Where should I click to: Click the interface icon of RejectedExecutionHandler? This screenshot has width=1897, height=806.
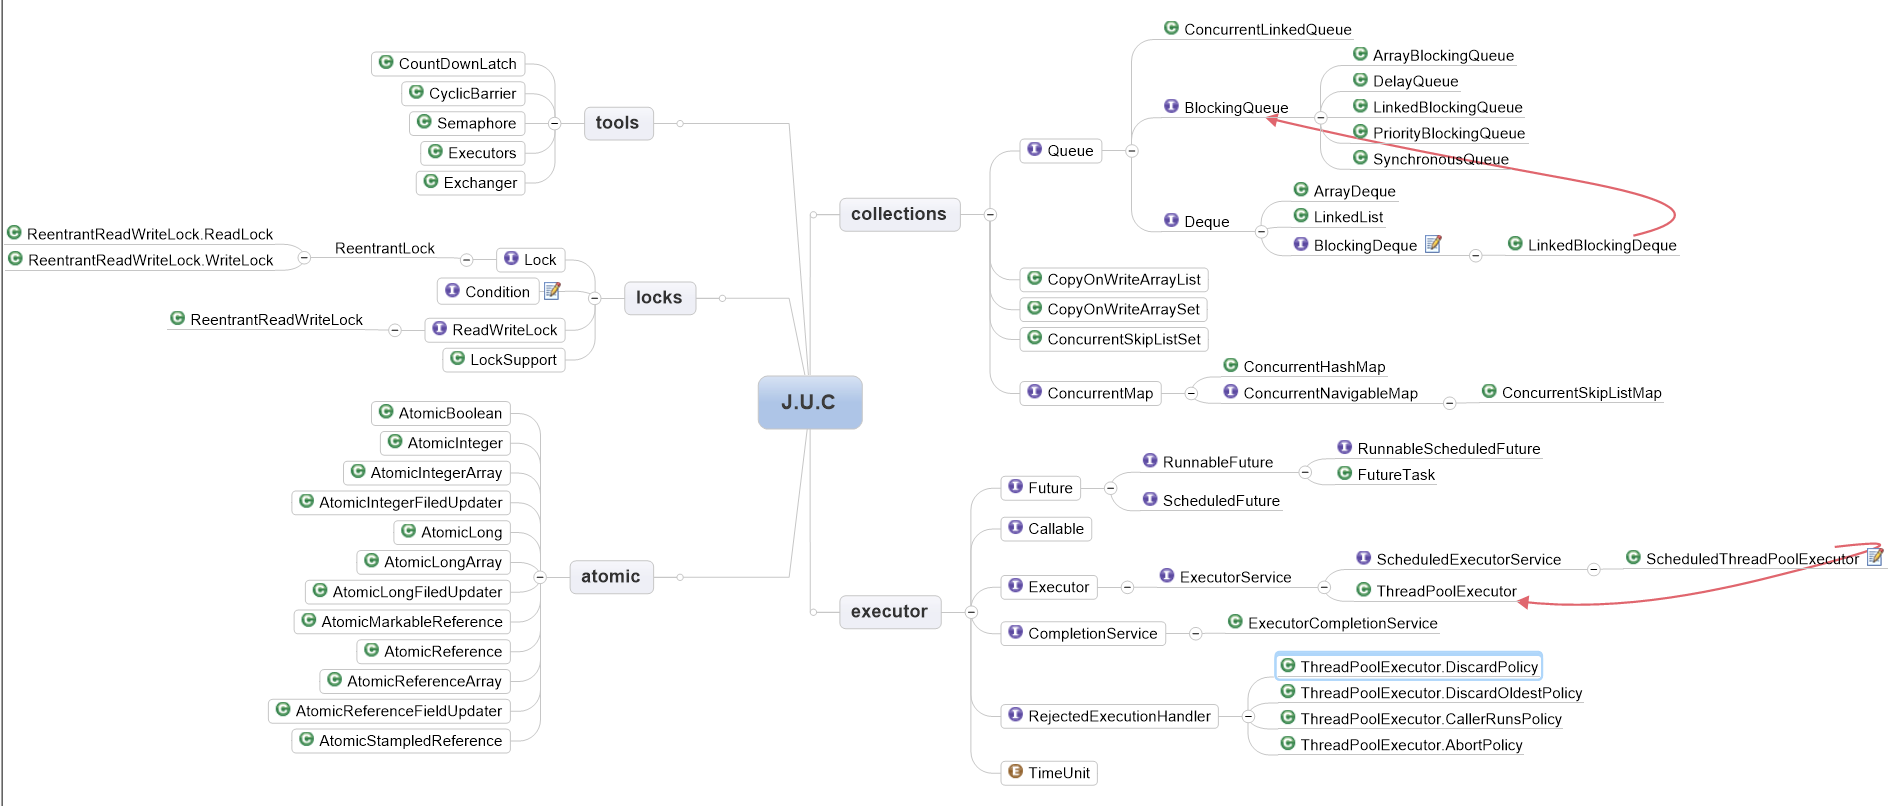coord(1016,714)
